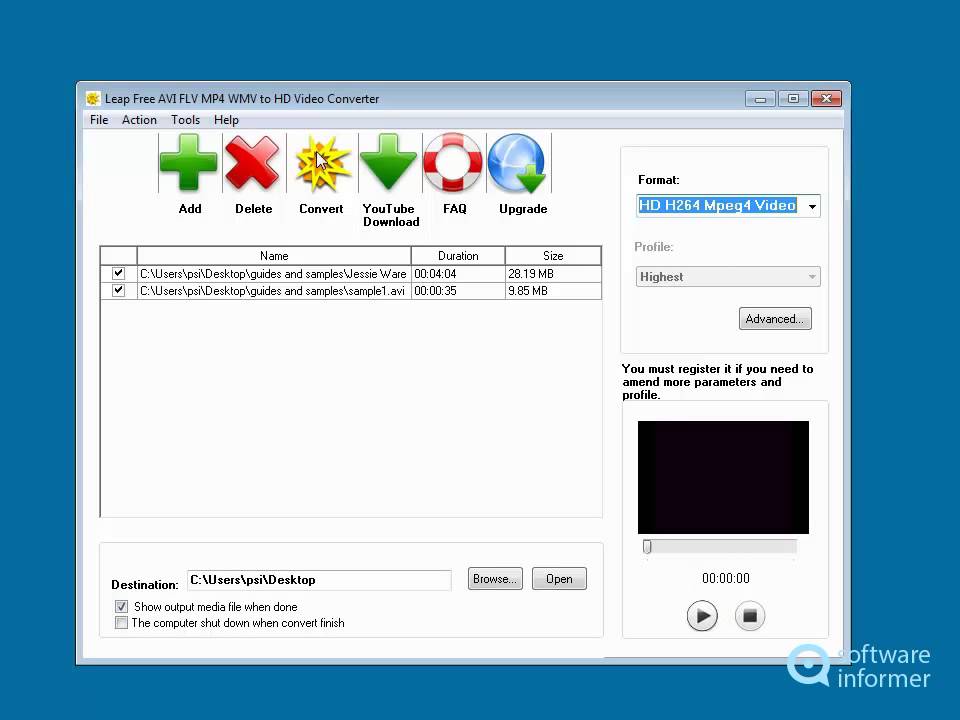This screenshot has width=960, height=720.
Task: Uncheck the sample1.avi row checkbox
Action: point(118,290)
